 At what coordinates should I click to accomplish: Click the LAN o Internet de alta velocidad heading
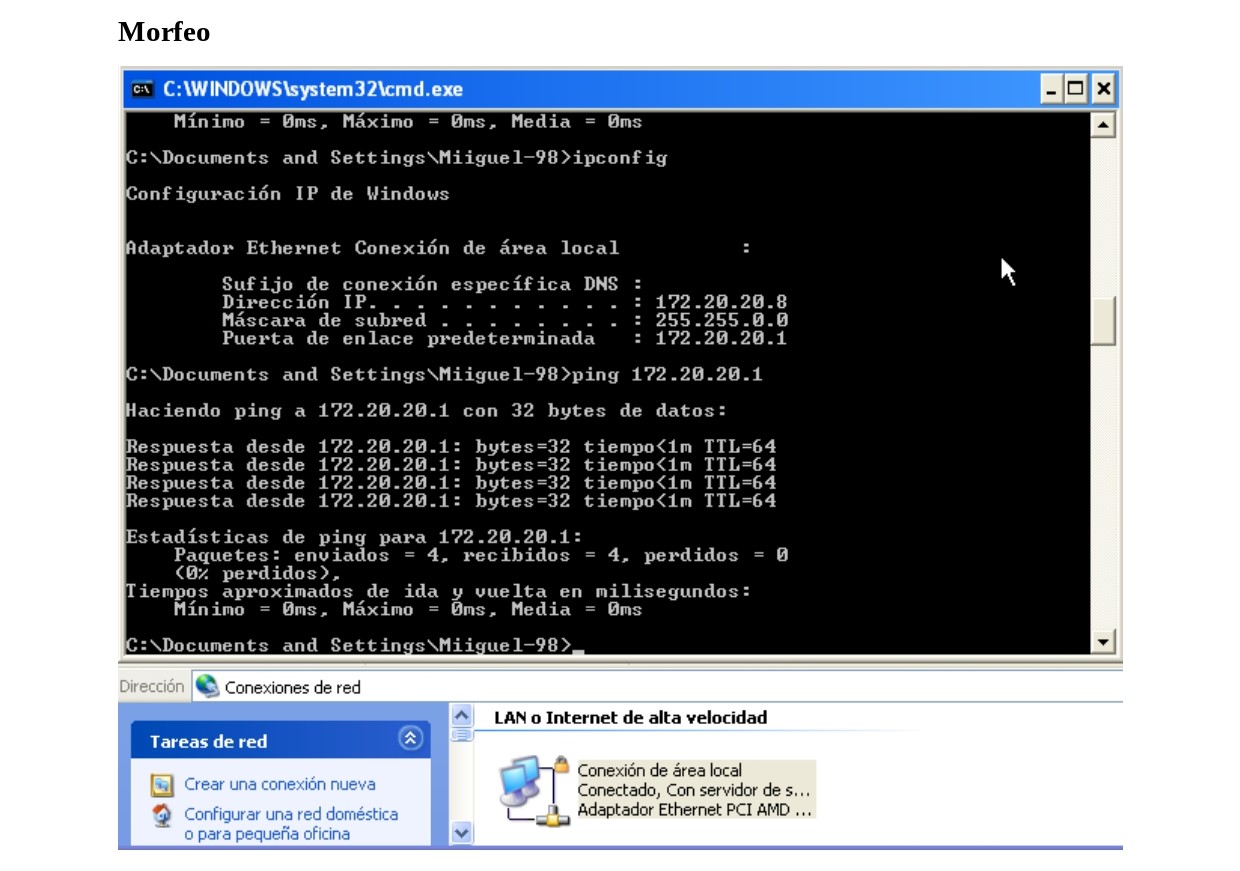[630, 717]
